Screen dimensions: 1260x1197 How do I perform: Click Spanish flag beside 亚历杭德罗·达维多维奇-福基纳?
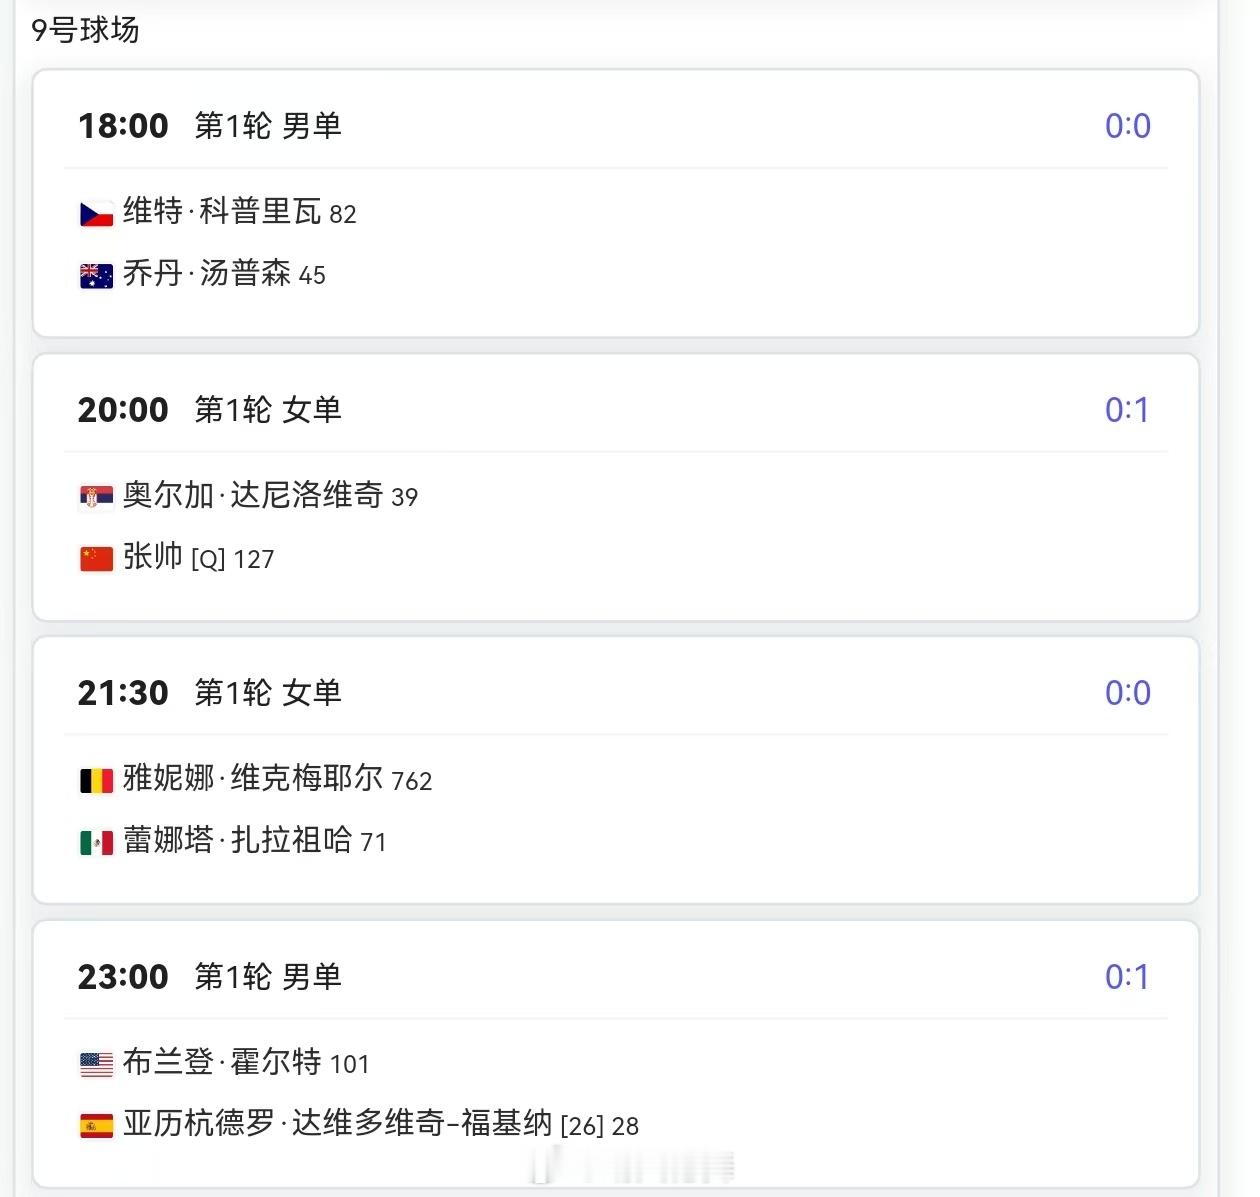coord(97,1127)
